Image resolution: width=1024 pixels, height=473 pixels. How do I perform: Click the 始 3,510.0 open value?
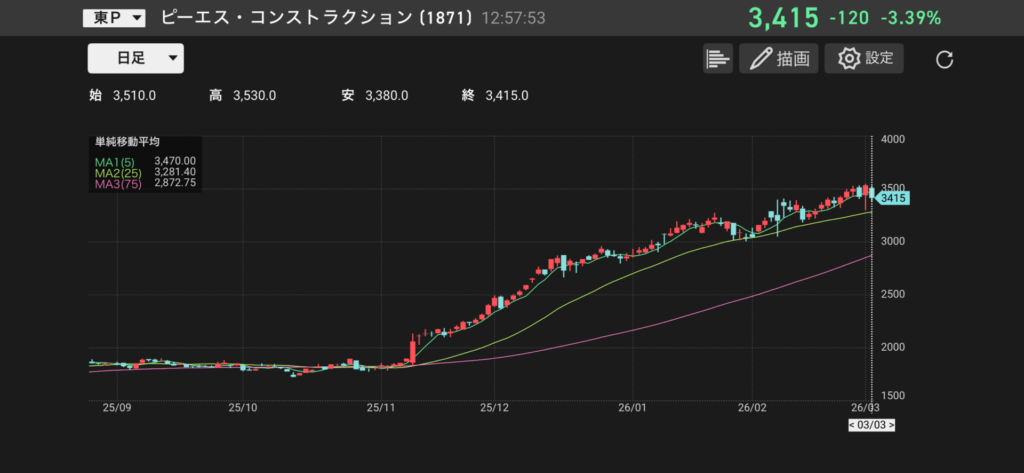coord(122,96)
